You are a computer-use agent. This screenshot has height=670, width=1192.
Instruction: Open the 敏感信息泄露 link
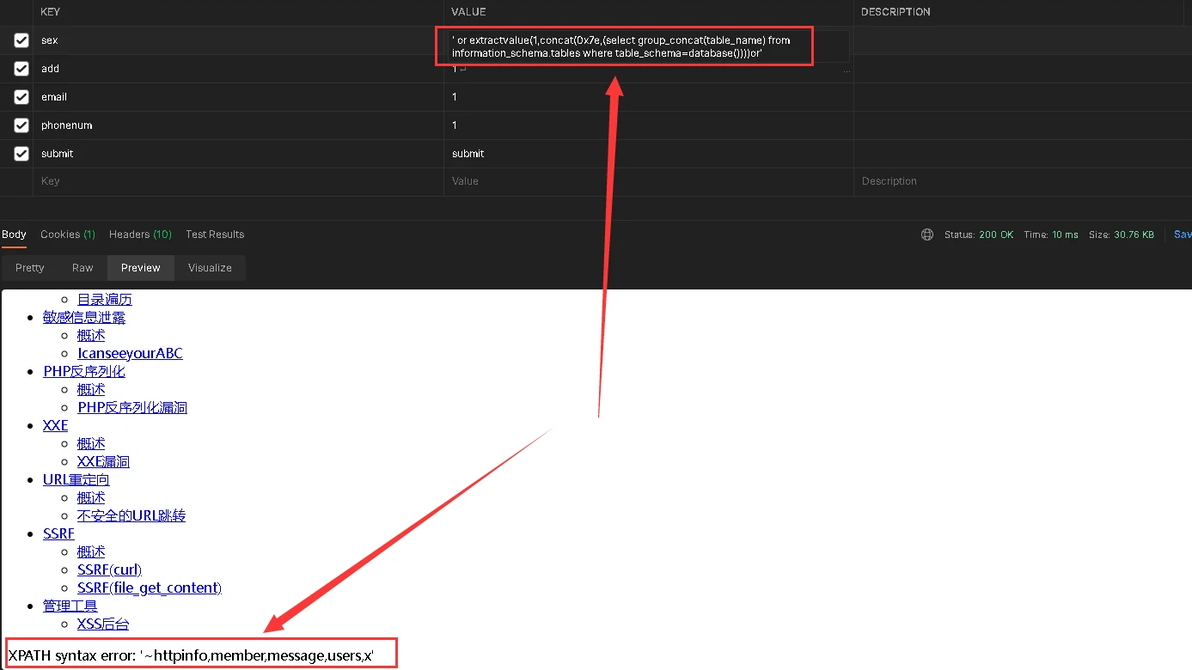coord(84,317)
